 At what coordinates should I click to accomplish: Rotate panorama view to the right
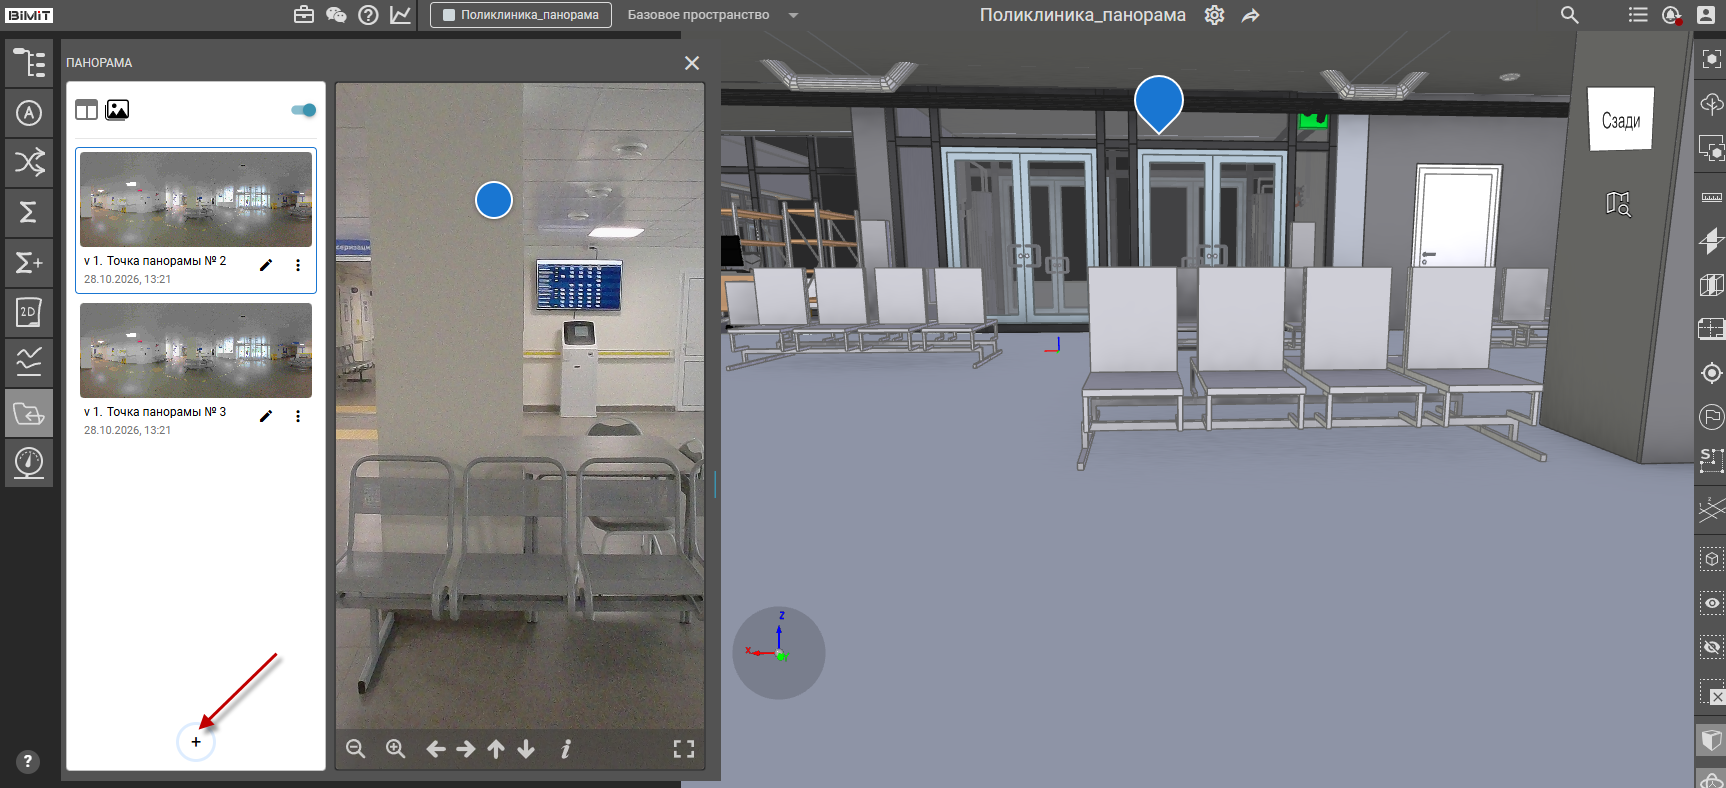[x=466, y=749]
